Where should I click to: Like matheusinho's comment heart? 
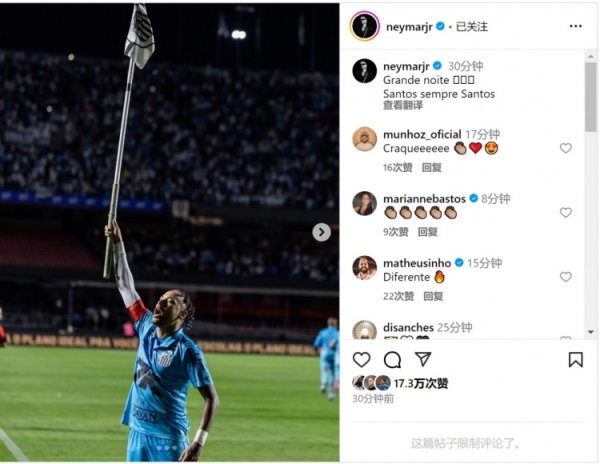(x=566, y=277)
